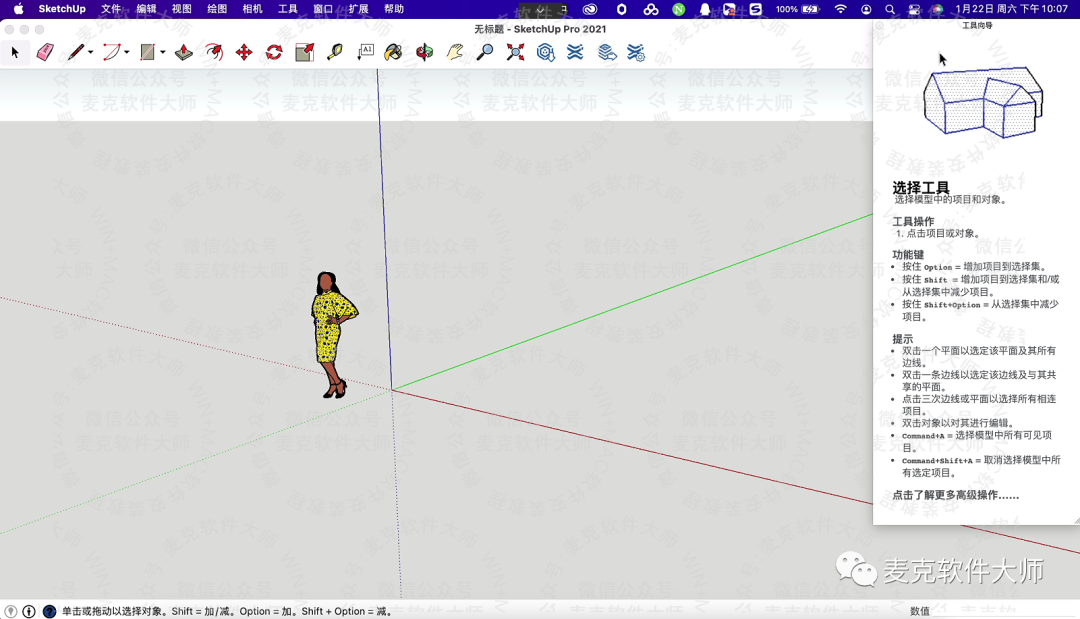Click the 选择工具 heading text

coord(921,187)
